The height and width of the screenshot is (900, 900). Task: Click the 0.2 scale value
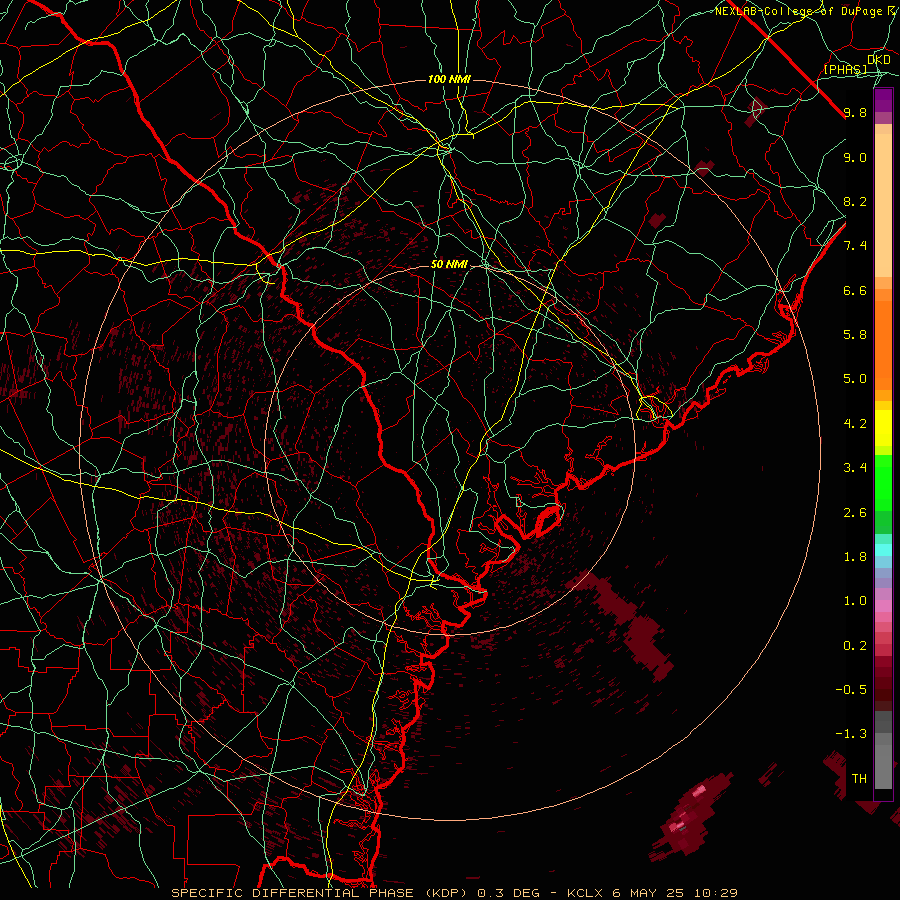click(855, 646)
